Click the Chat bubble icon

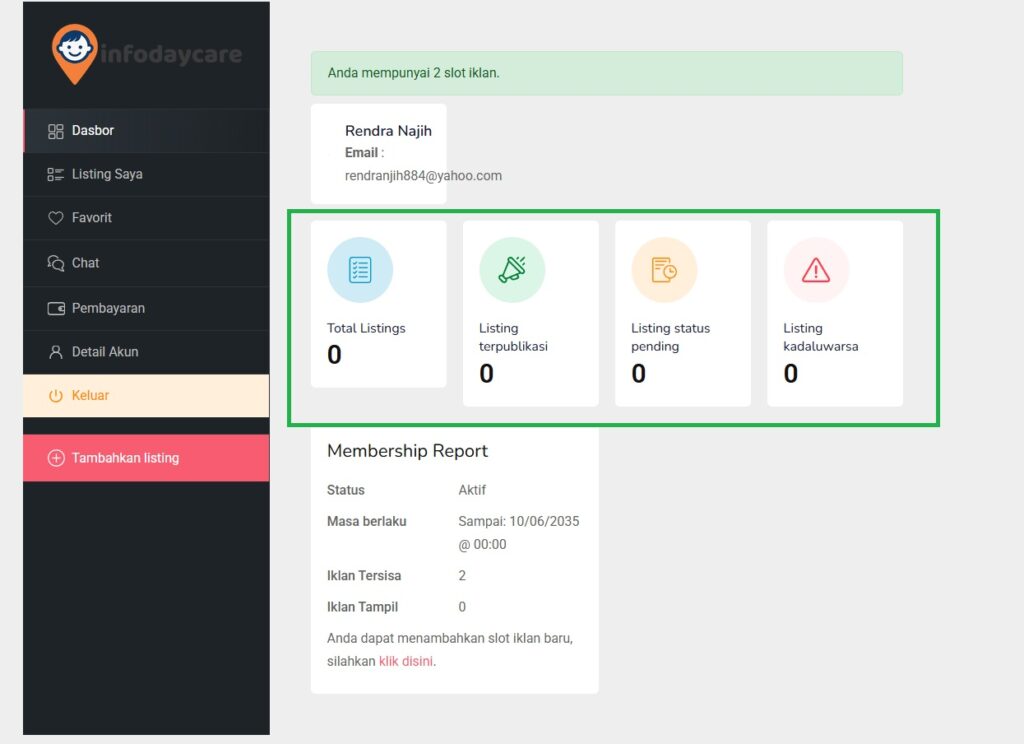pos(56,263)
